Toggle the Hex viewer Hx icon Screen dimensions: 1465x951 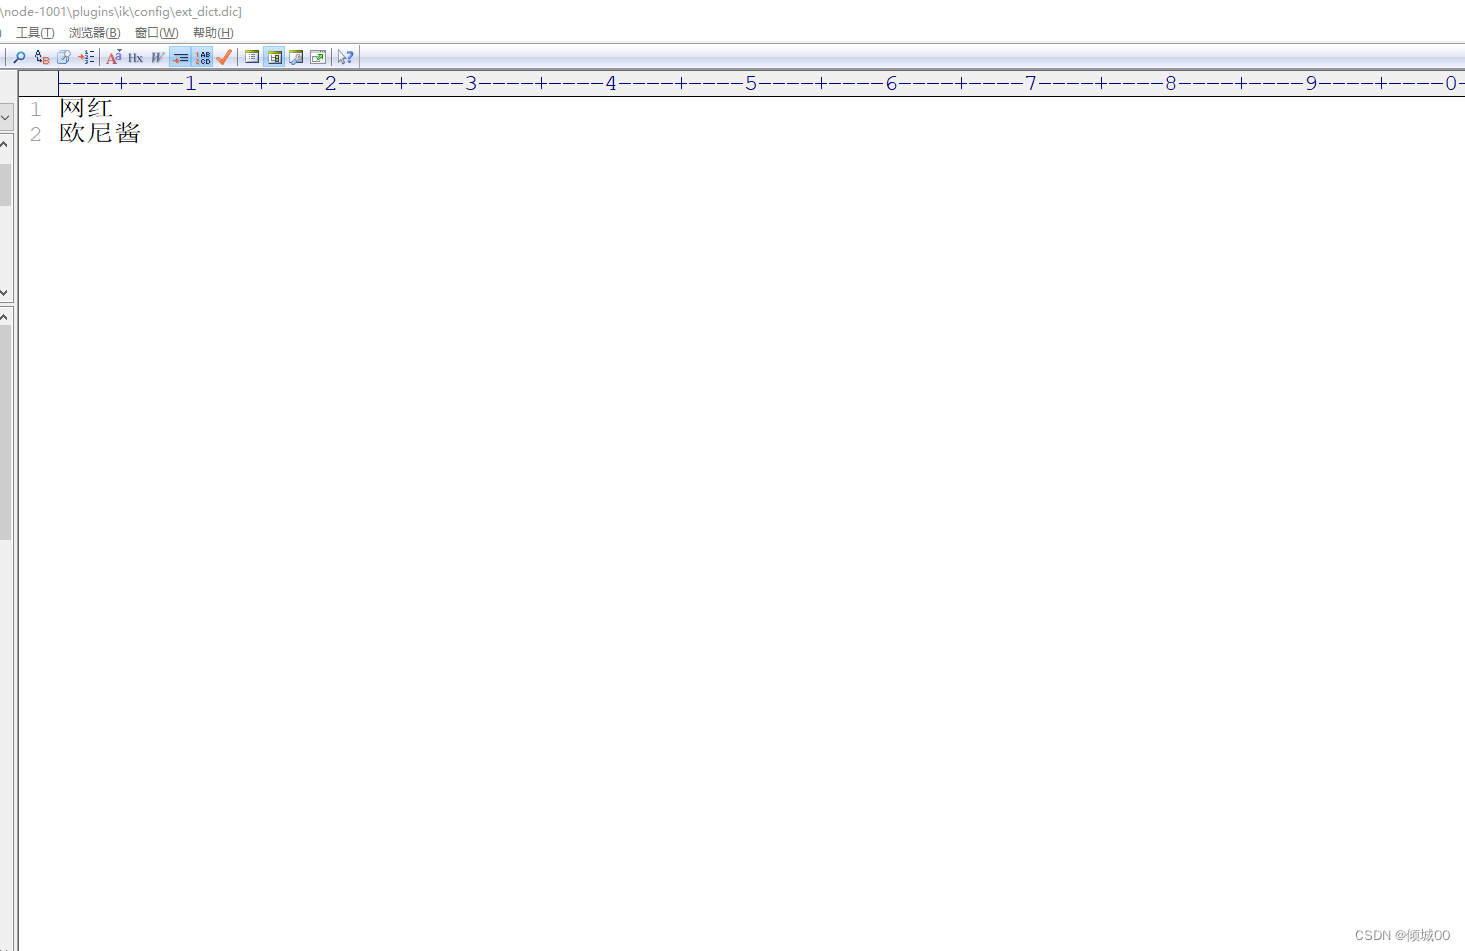136,57
